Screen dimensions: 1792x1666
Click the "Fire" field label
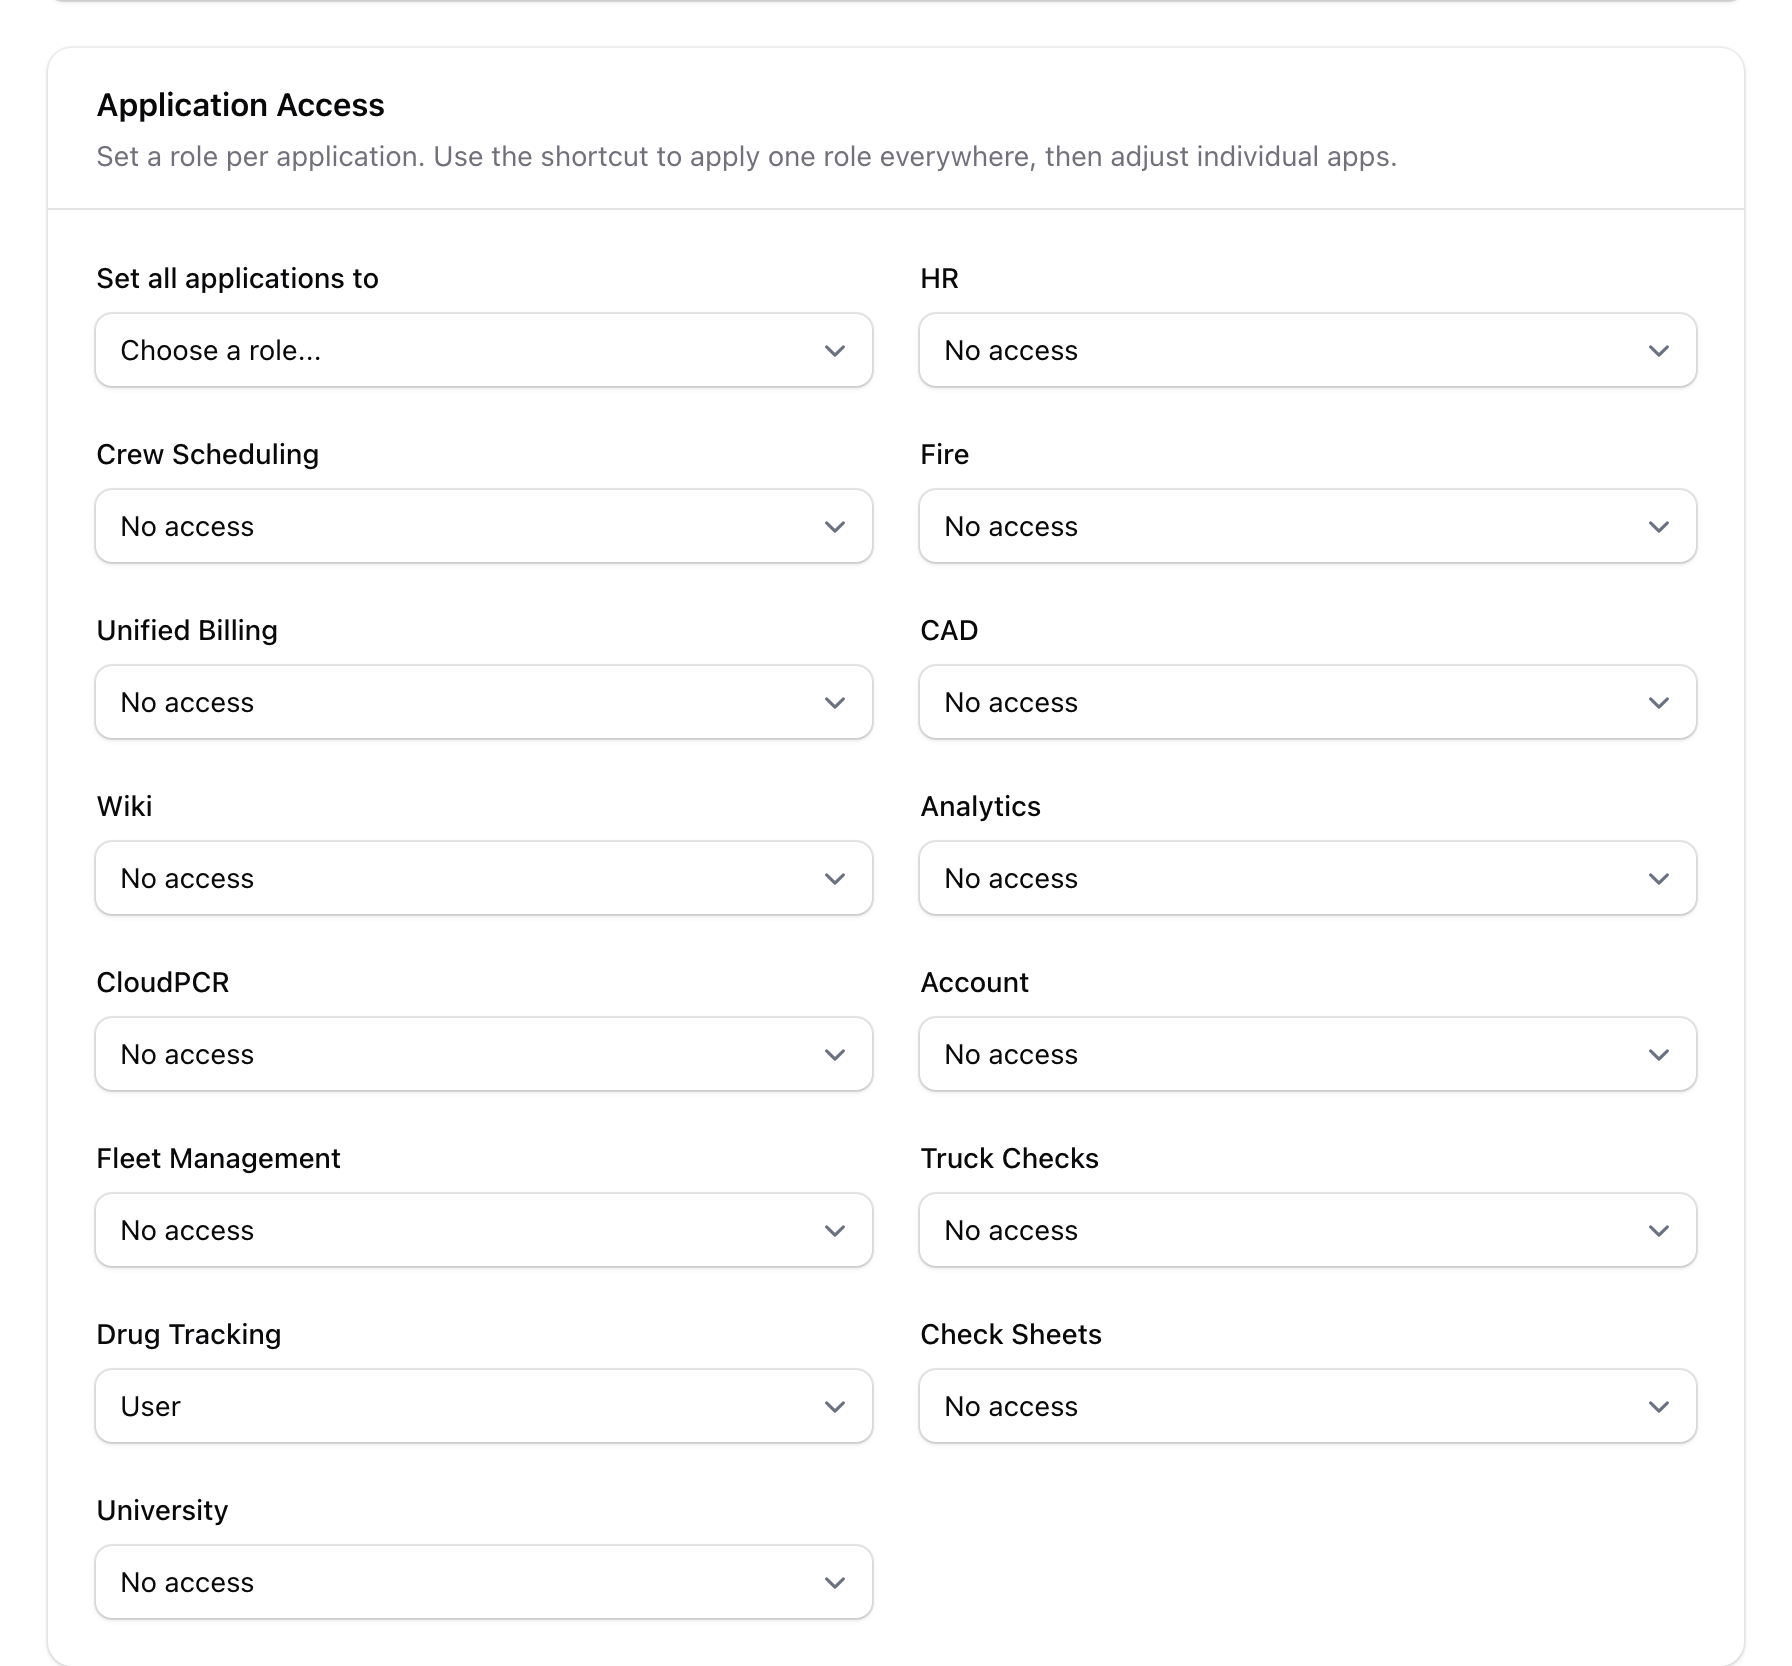point(944,454)
